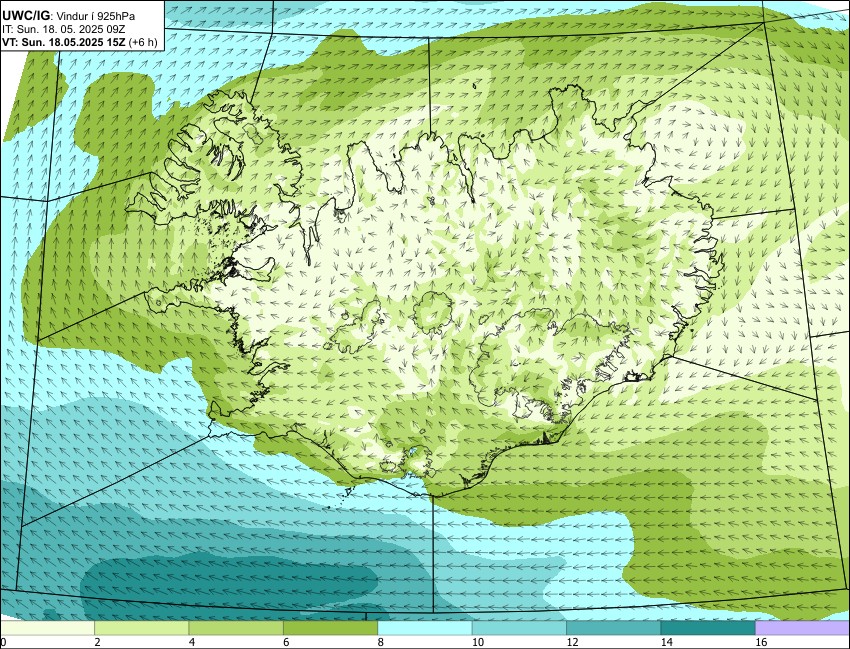Click the 0–2 color legend swatch

pos(47,628)
